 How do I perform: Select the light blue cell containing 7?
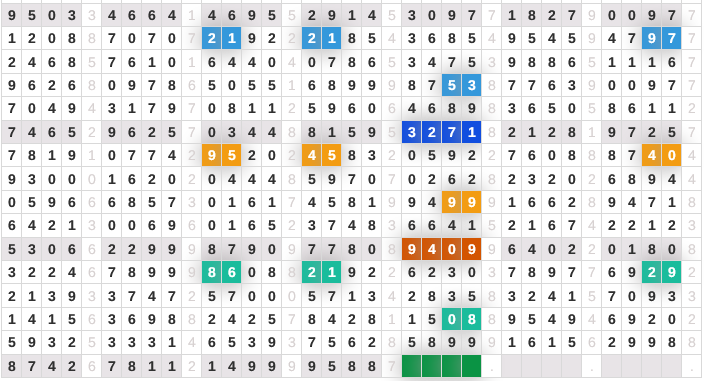coord(671,38)
